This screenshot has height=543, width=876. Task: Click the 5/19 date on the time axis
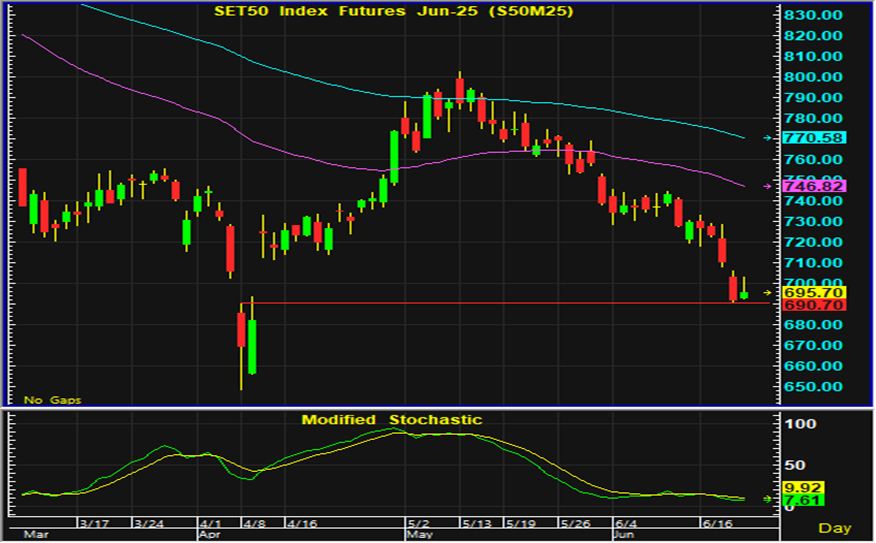point(520,524)
